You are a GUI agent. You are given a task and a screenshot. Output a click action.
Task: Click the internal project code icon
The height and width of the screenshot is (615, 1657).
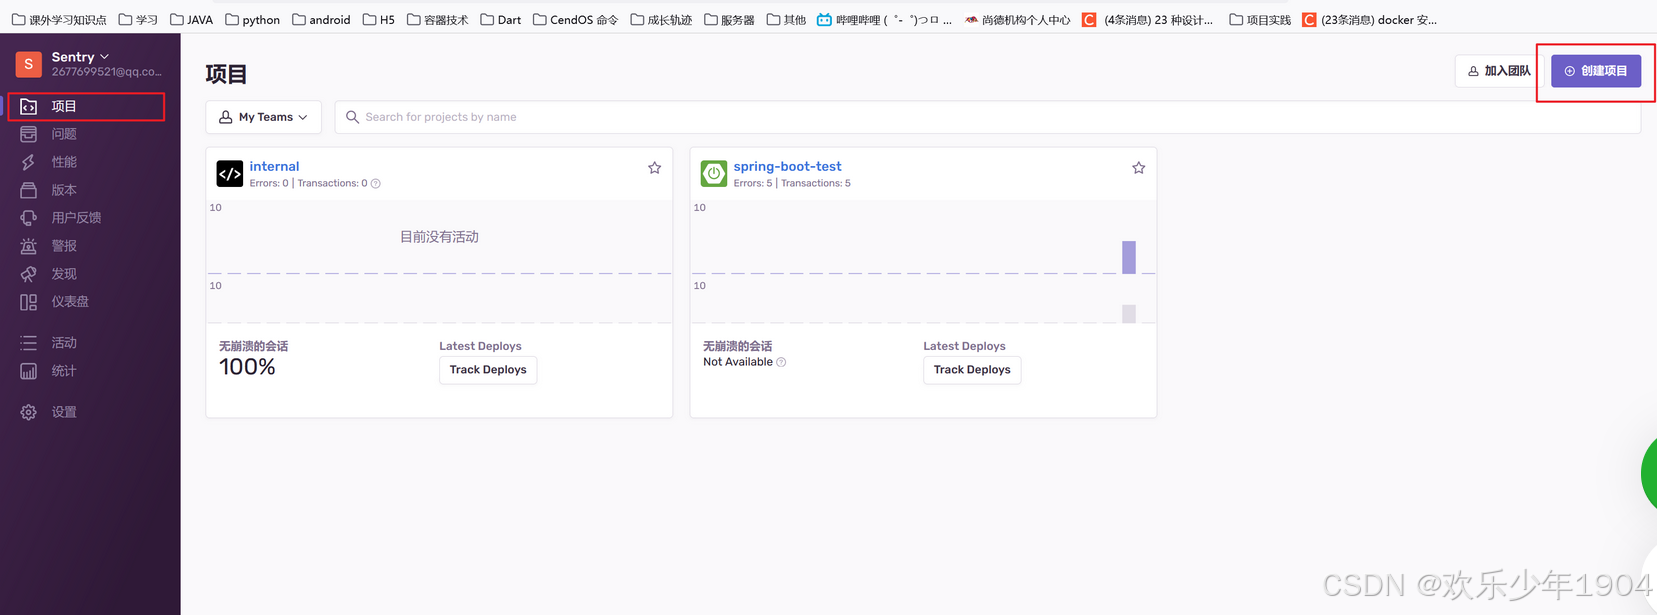coord(230,174)
